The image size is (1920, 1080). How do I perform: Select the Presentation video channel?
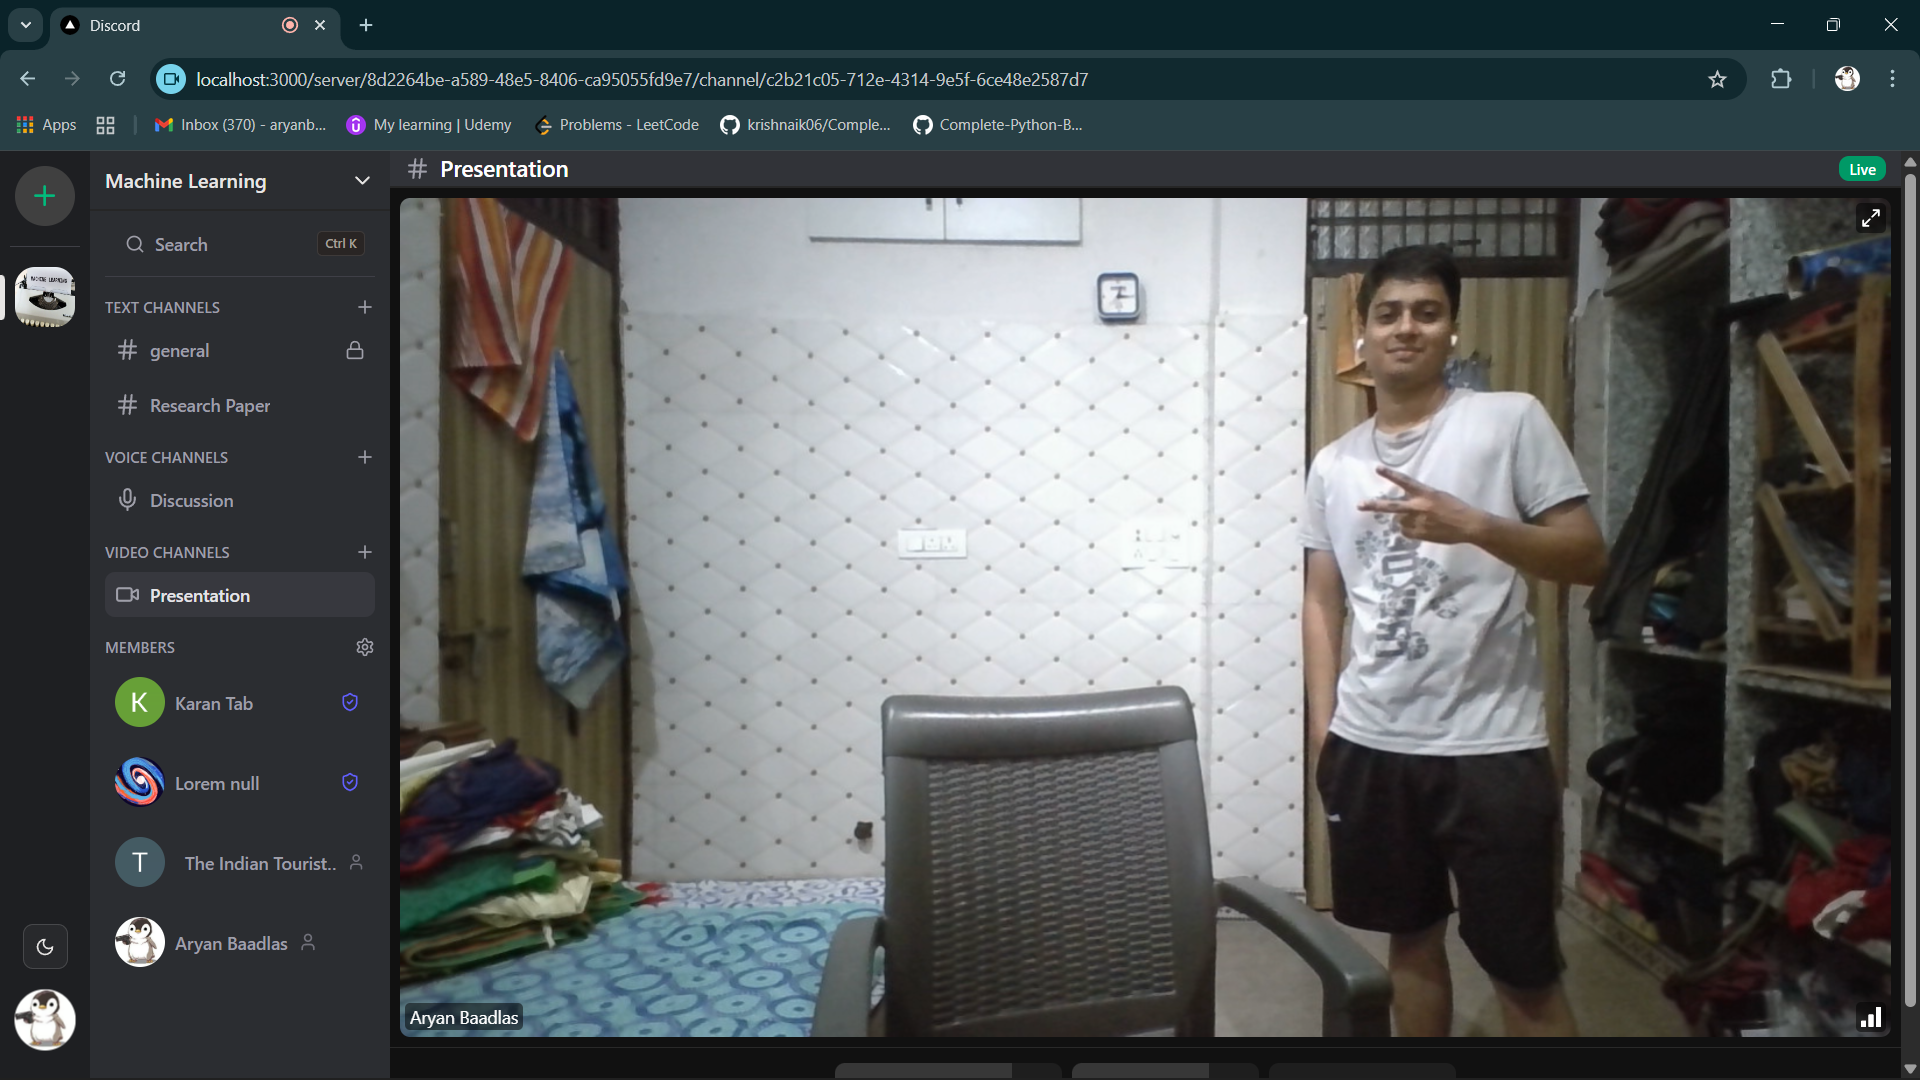200,596
